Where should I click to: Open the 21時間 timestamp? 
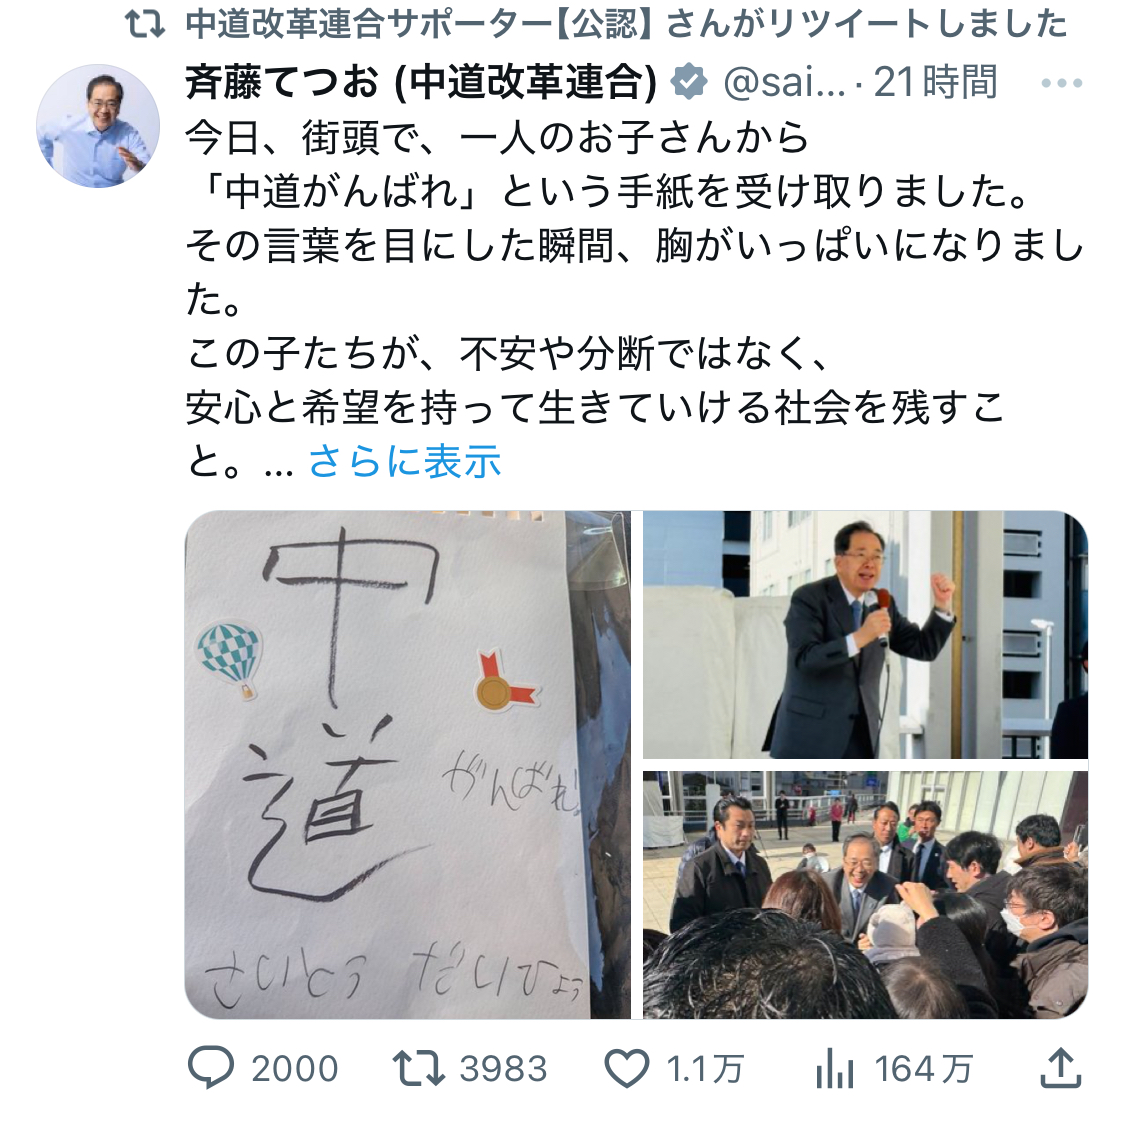[x=936, y=82]
